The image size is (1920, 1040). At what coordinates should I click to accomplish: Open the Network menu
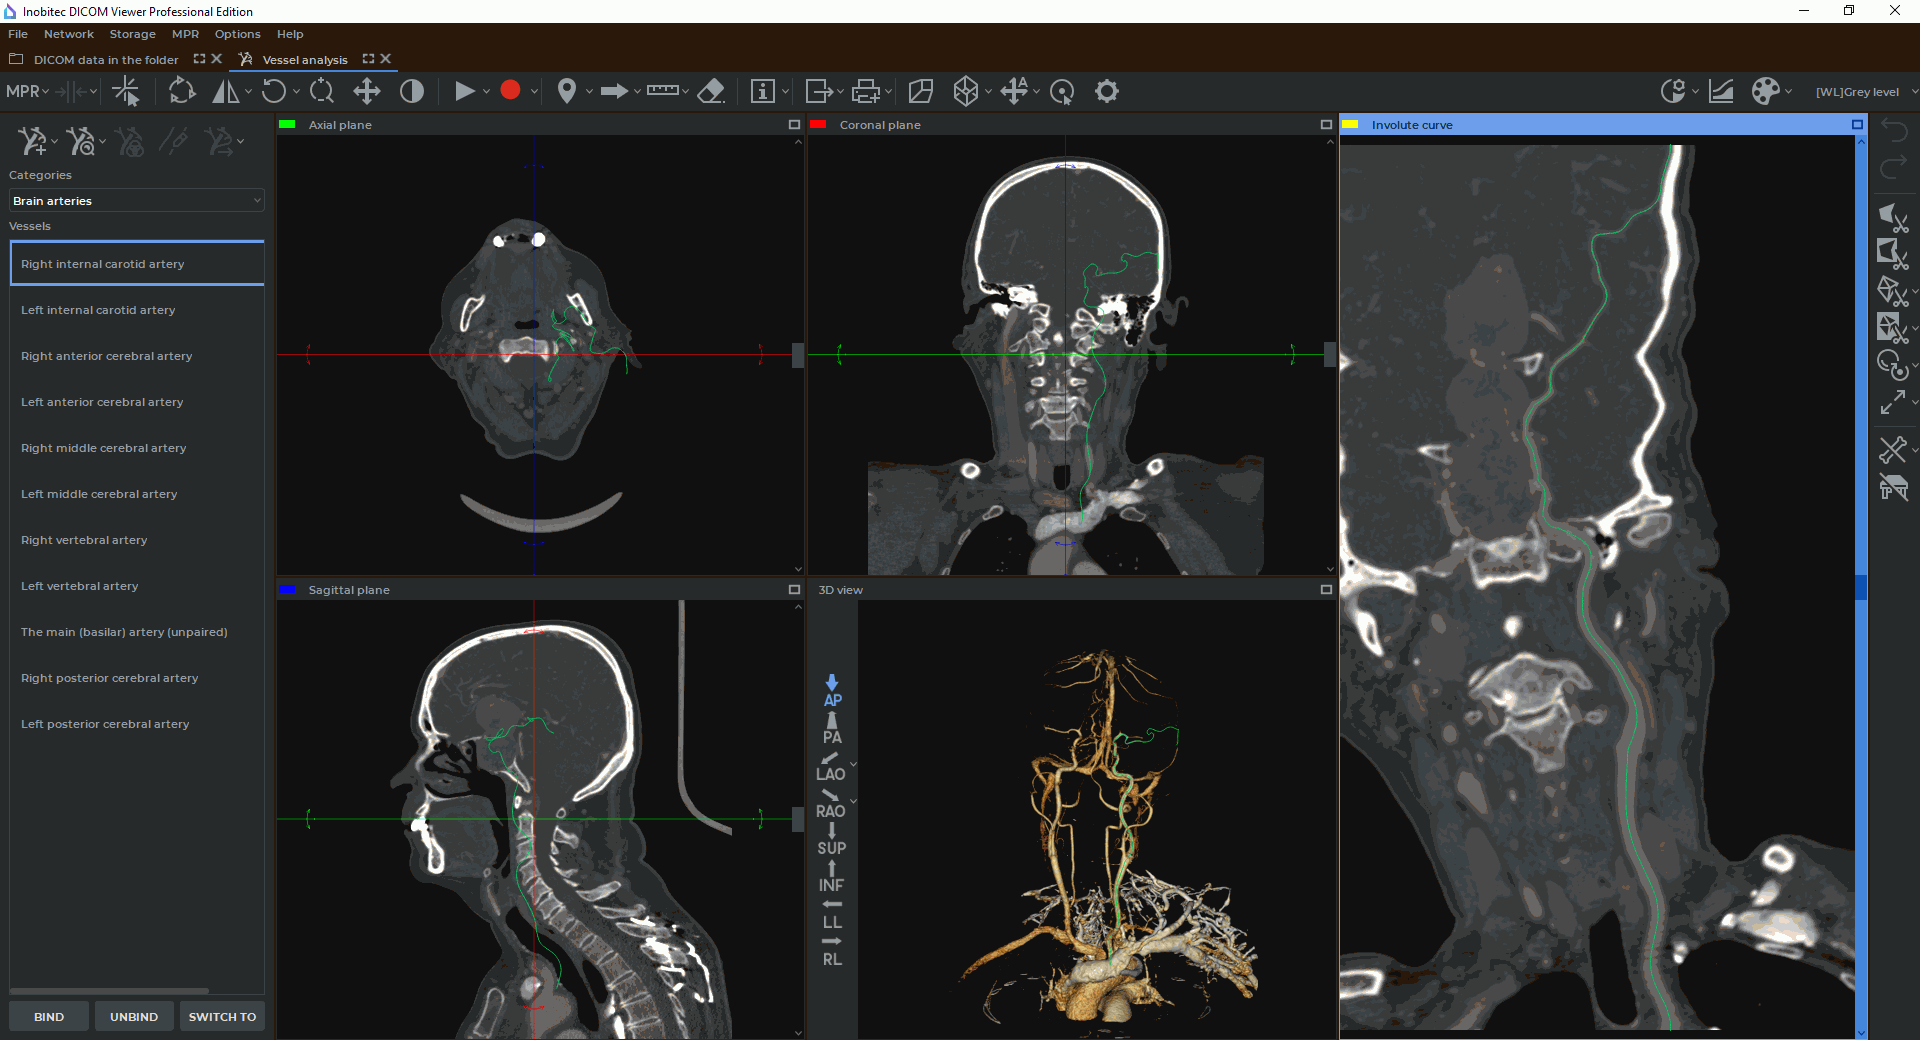coord(68,34)
